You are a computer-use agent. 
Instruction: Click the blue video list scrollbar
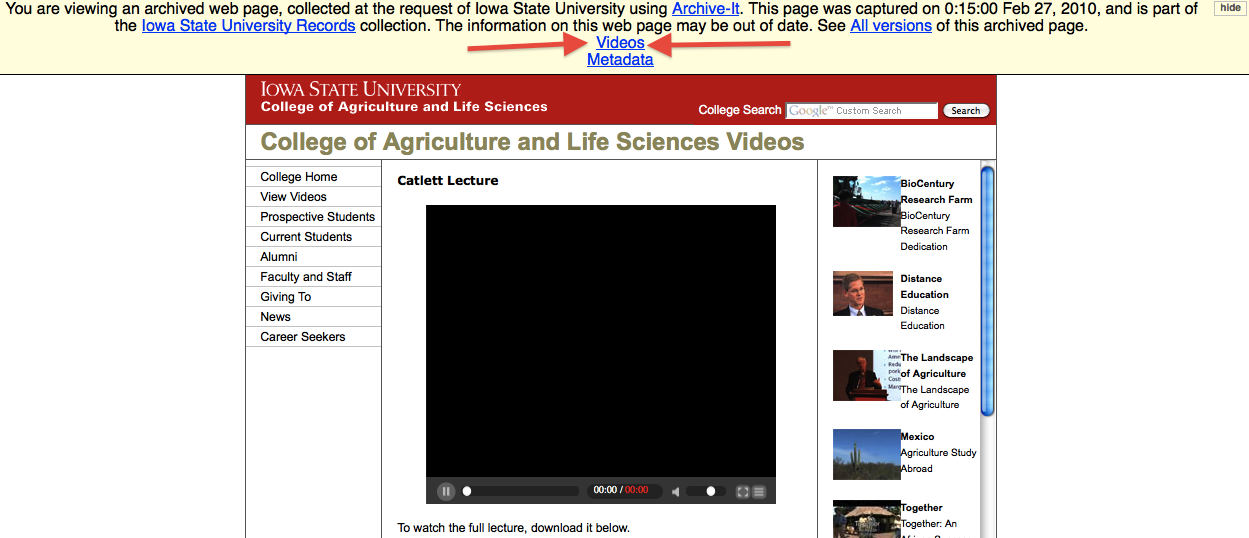pyautogui.click(x=987, y=290)
